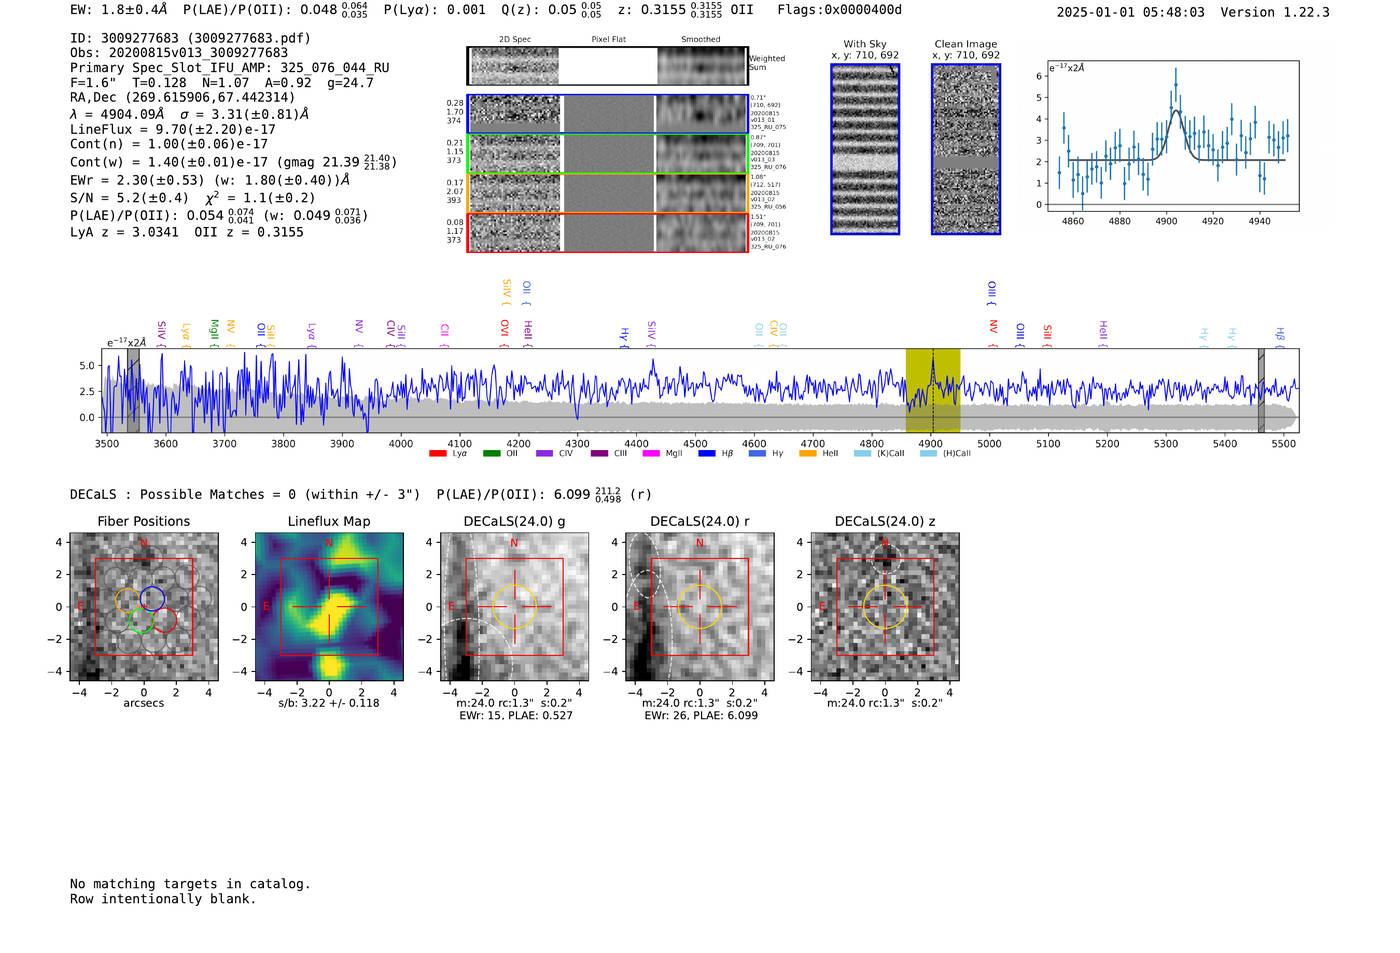The width and height of the screenshot is (1400, 953).
Task: Open the DECaLS(24.0) r cutout
Action: (700, 607)
